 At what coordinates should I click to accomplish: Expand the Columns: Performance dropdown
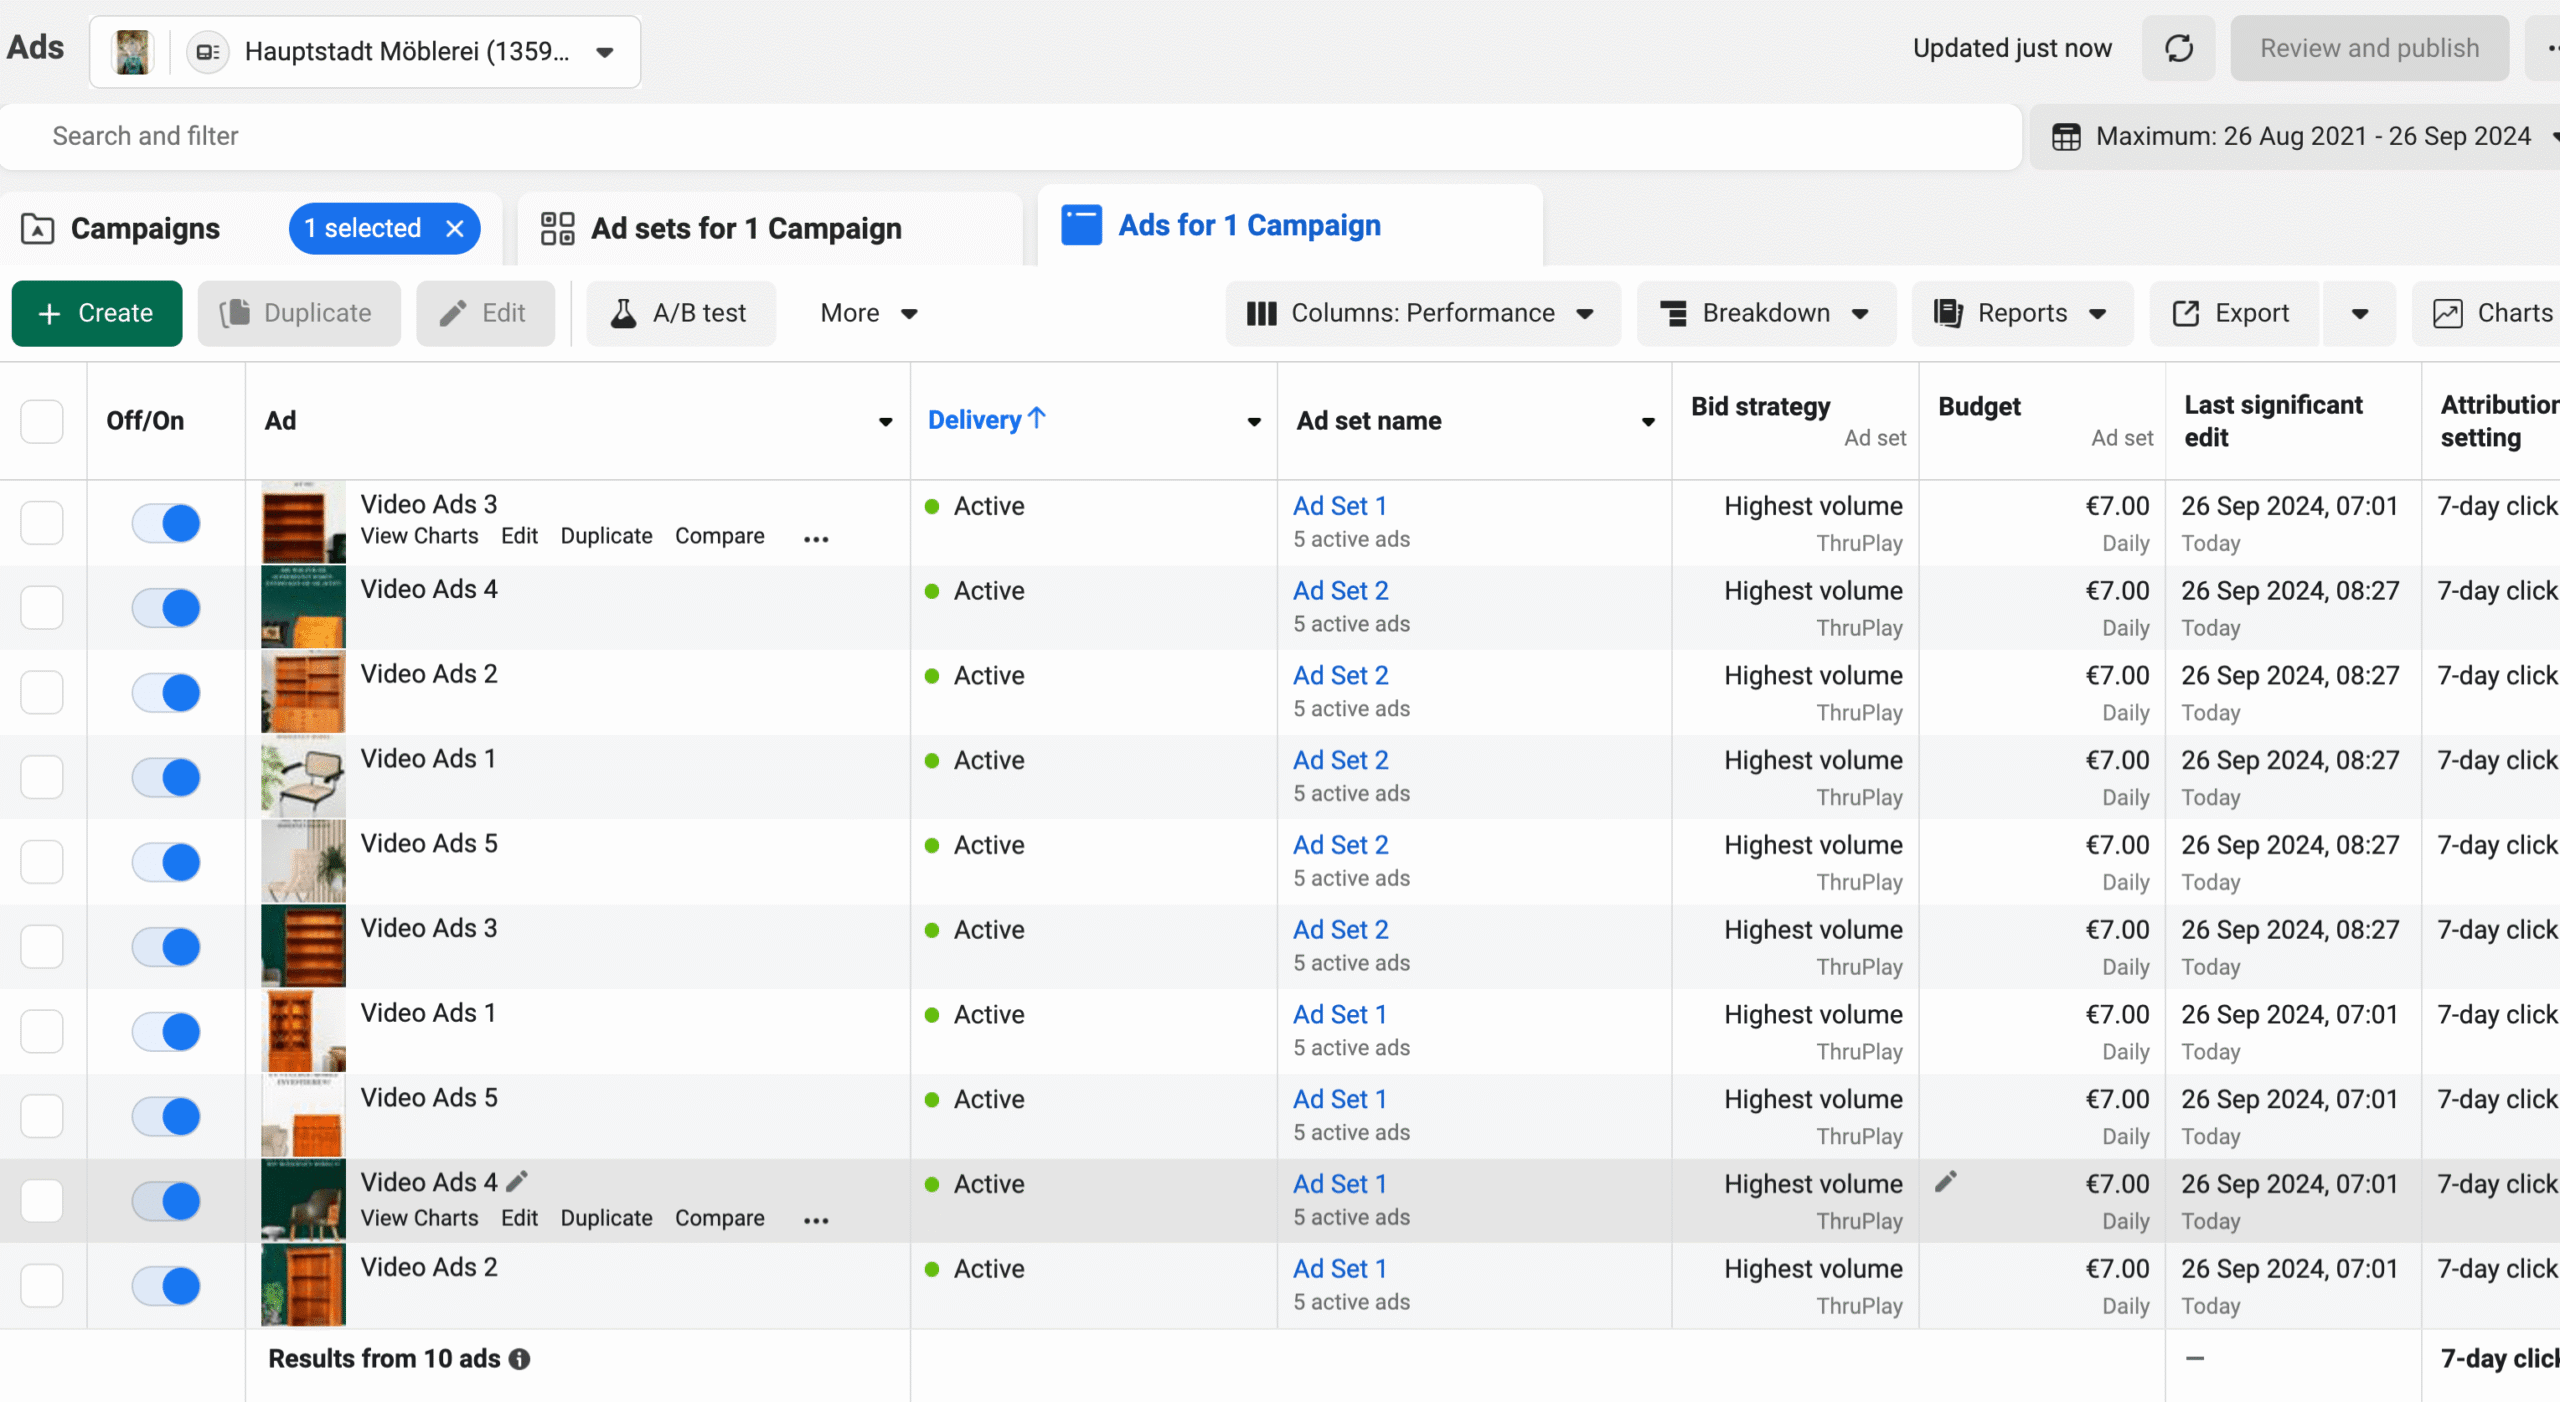click(x=1421, y=313)
